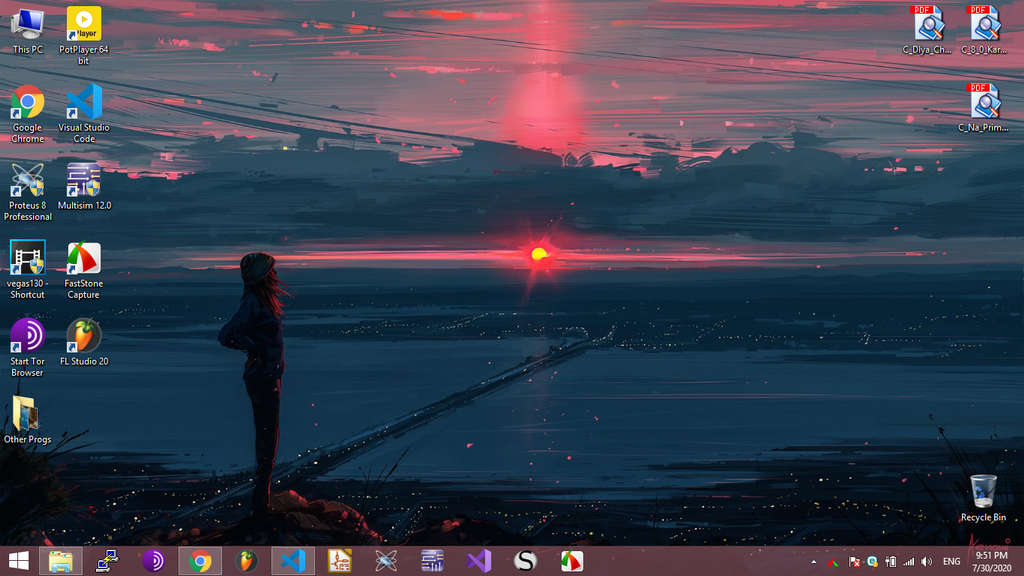Select Google Chrome desktop shortcut
Viewport: 1024px width, 576px height.
[27, 114]
